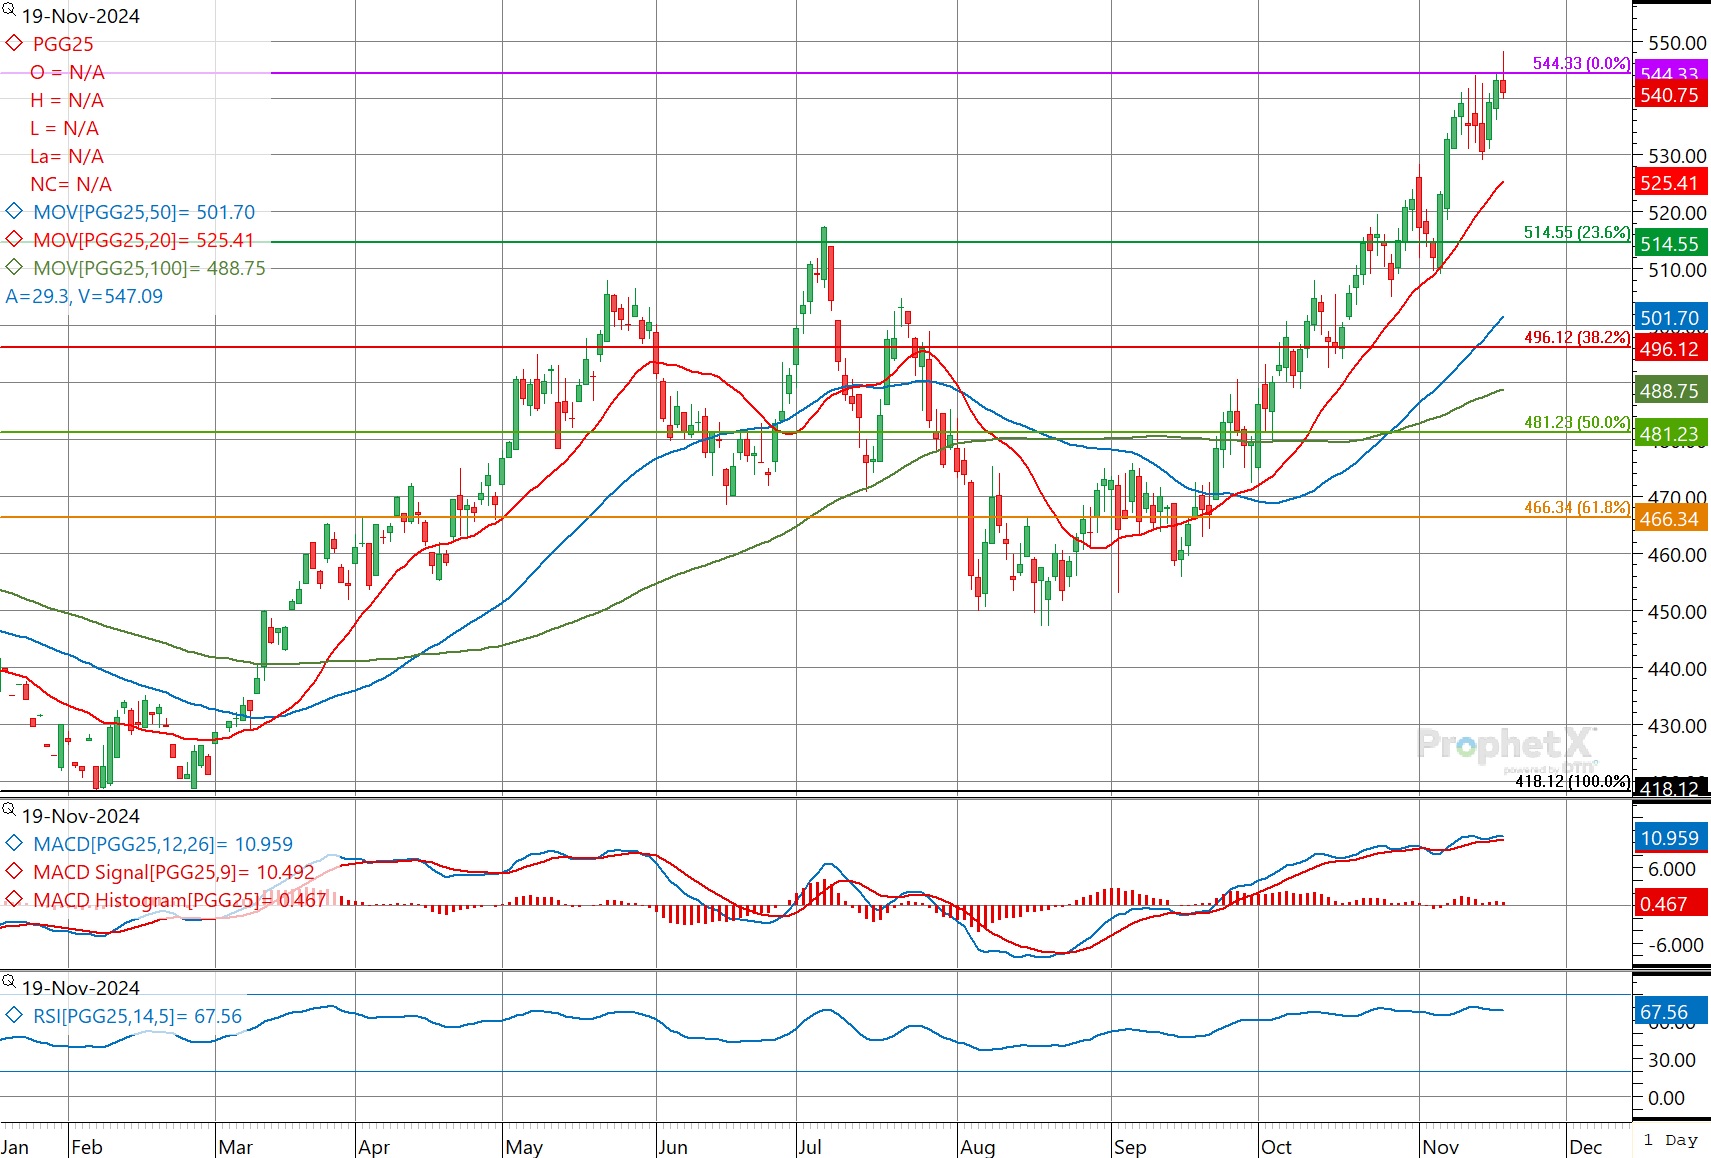Click the 19-Nov-2024 date in the MACD pane
1711x1158 pixels.
click(81, 816)
